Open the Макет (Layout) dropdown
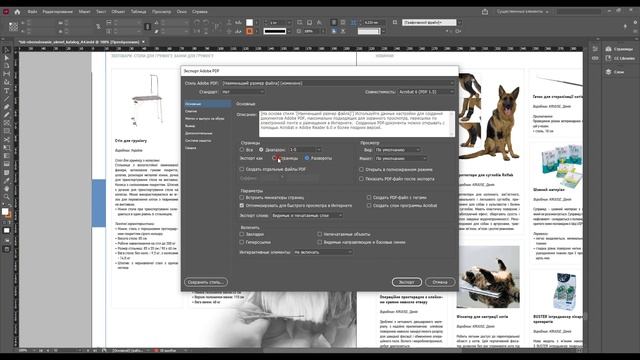Image resolution: width=640 pixels, height=360 pixels. (x=401, y=158)
